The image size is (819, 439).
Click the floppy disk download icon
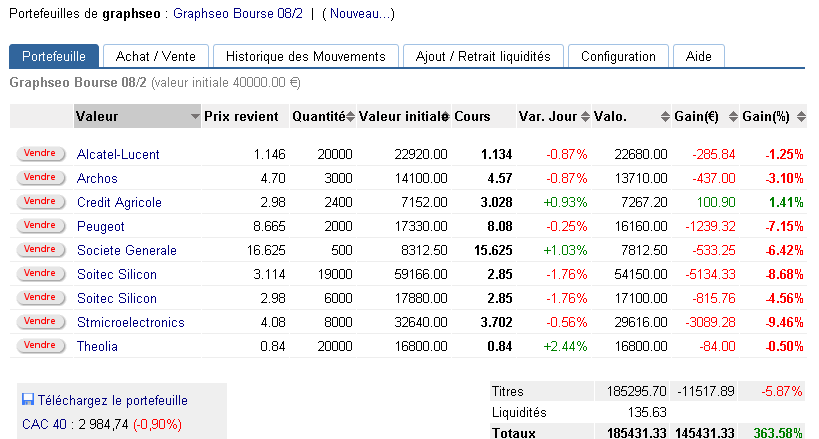click(x=28, y=401)
